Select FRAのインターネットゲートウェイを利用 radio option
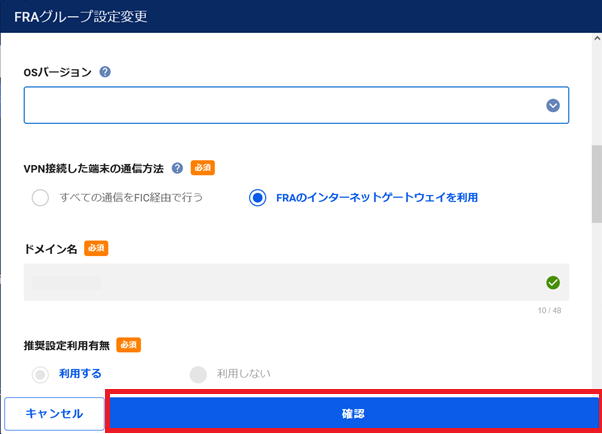Image resolution: width=602 pixels, height=434 pixels. pos(257,198)
